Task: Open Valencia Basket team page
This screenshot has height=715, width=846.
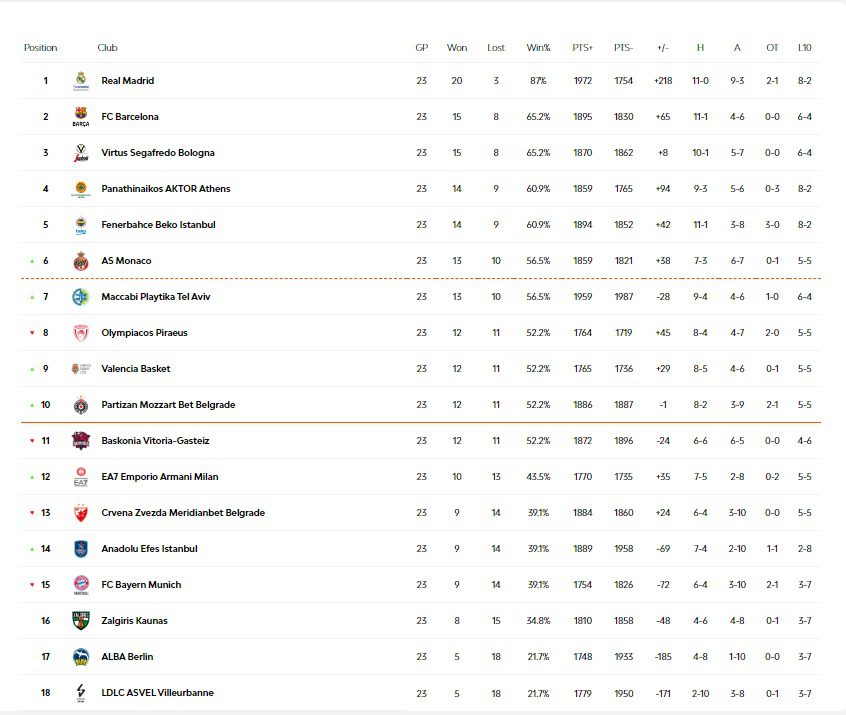Action: coord(135,369)
